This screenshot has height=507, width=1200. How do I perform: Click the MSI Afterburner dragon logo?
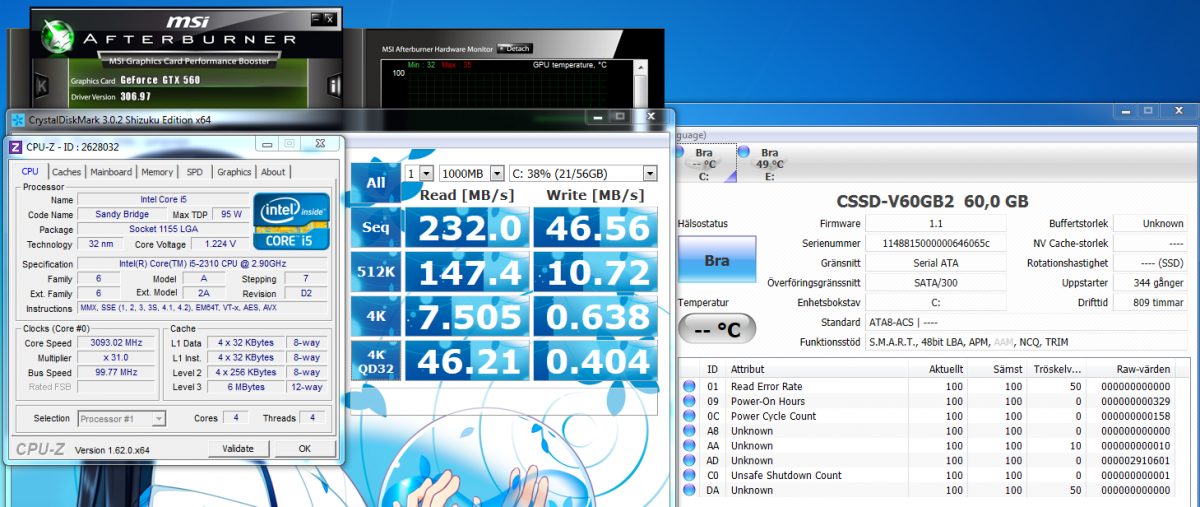click(x=59, y=38)
